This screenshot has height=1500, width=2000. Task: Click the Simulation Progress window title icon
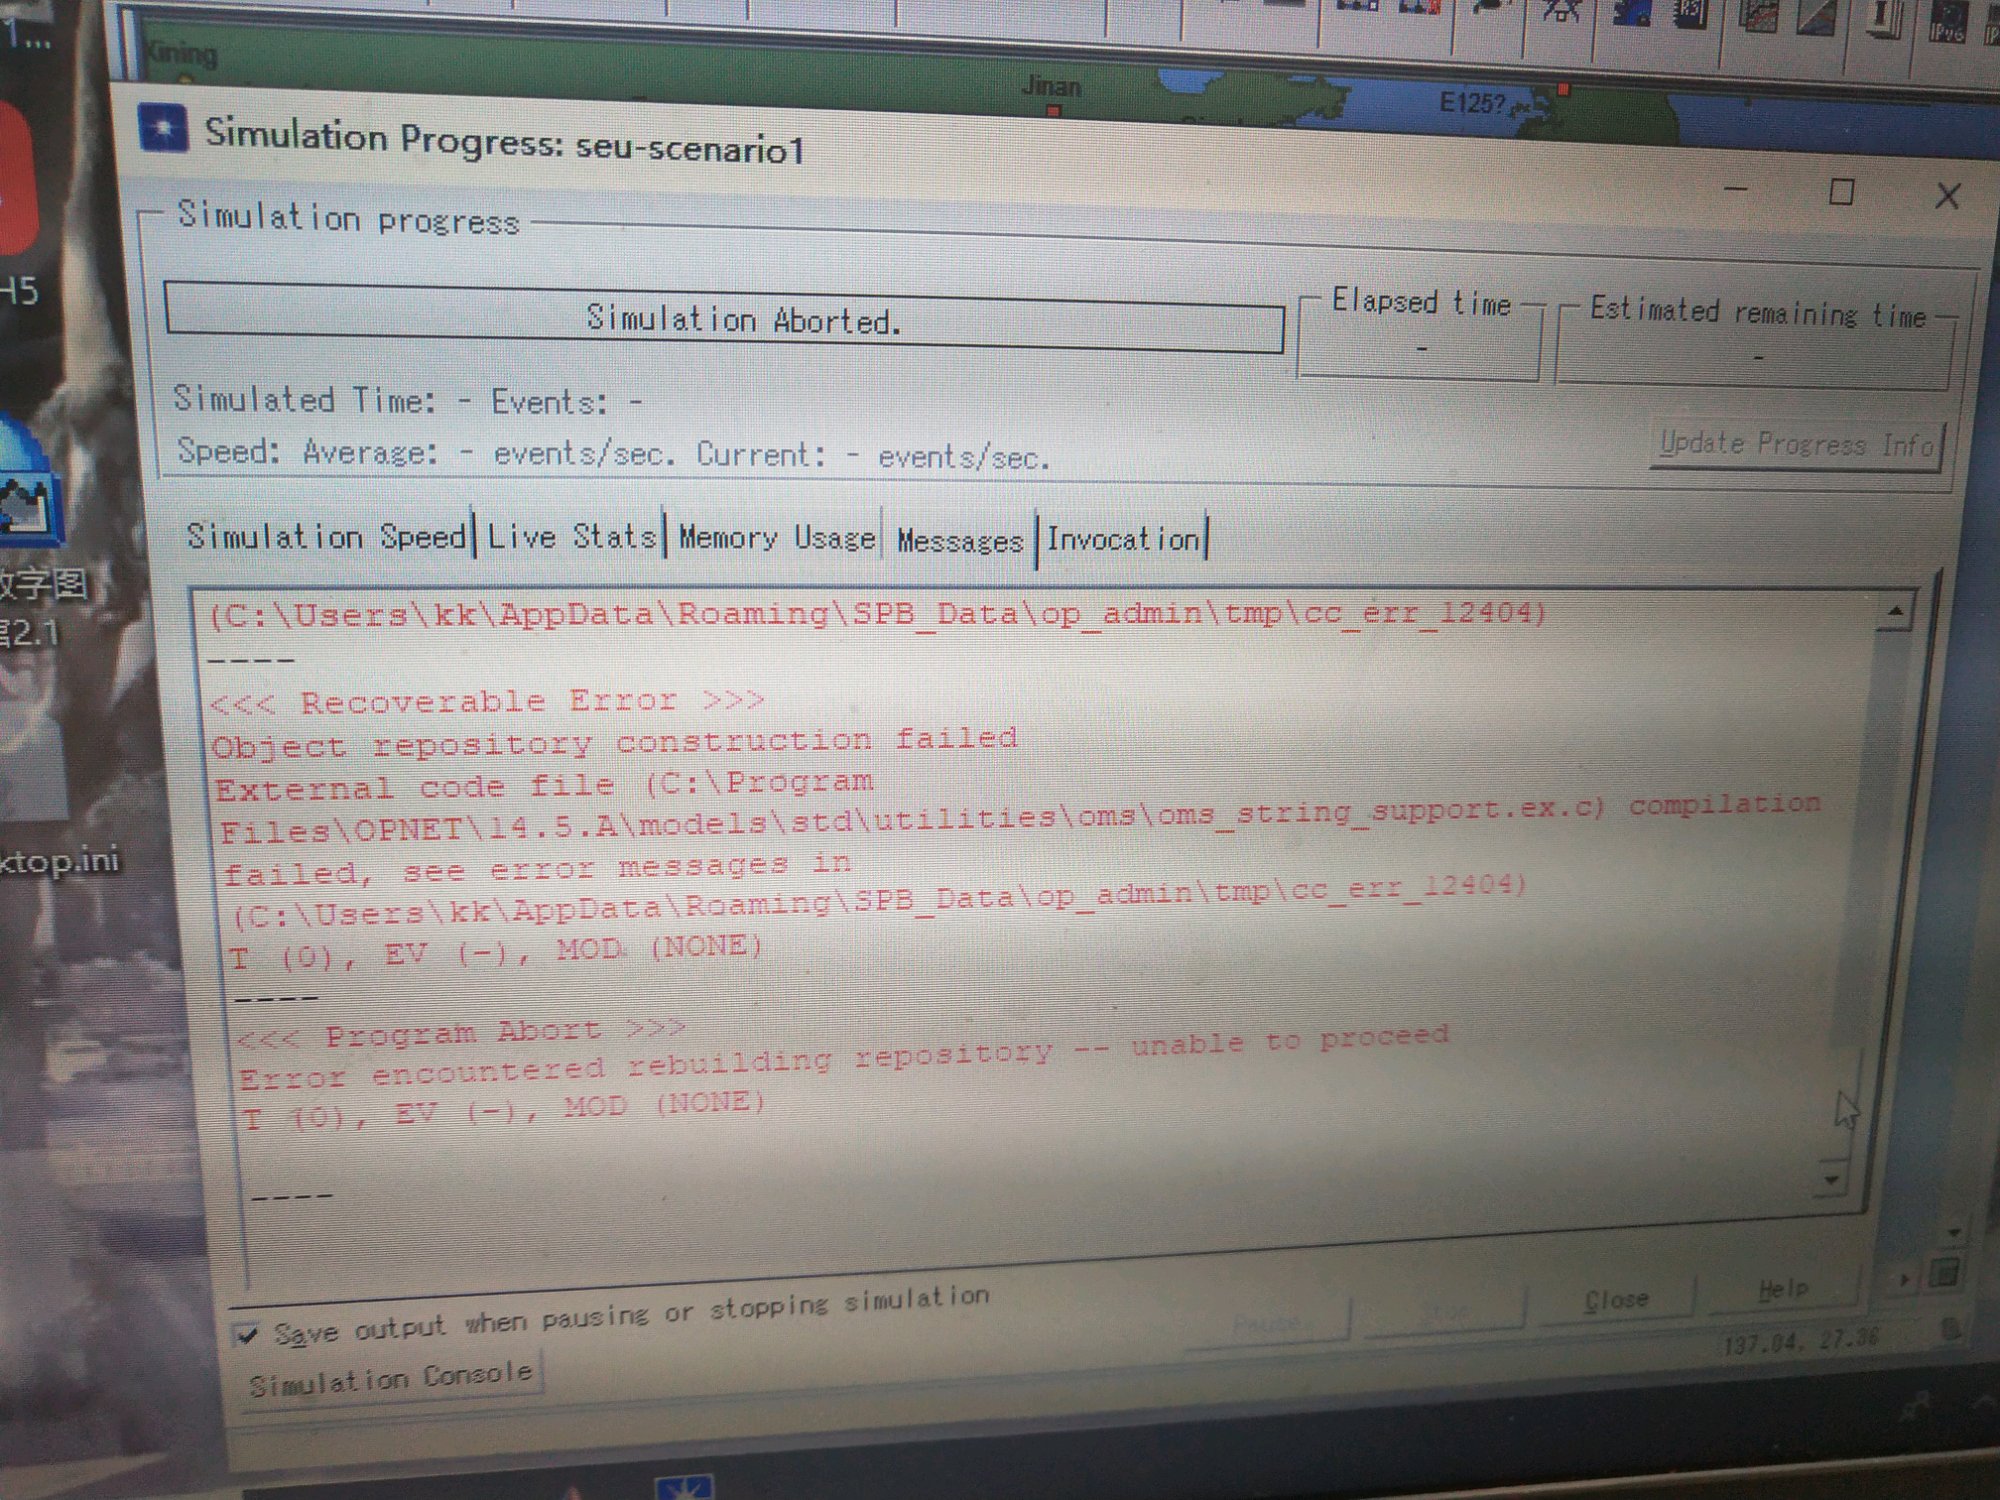coord(163,129)
